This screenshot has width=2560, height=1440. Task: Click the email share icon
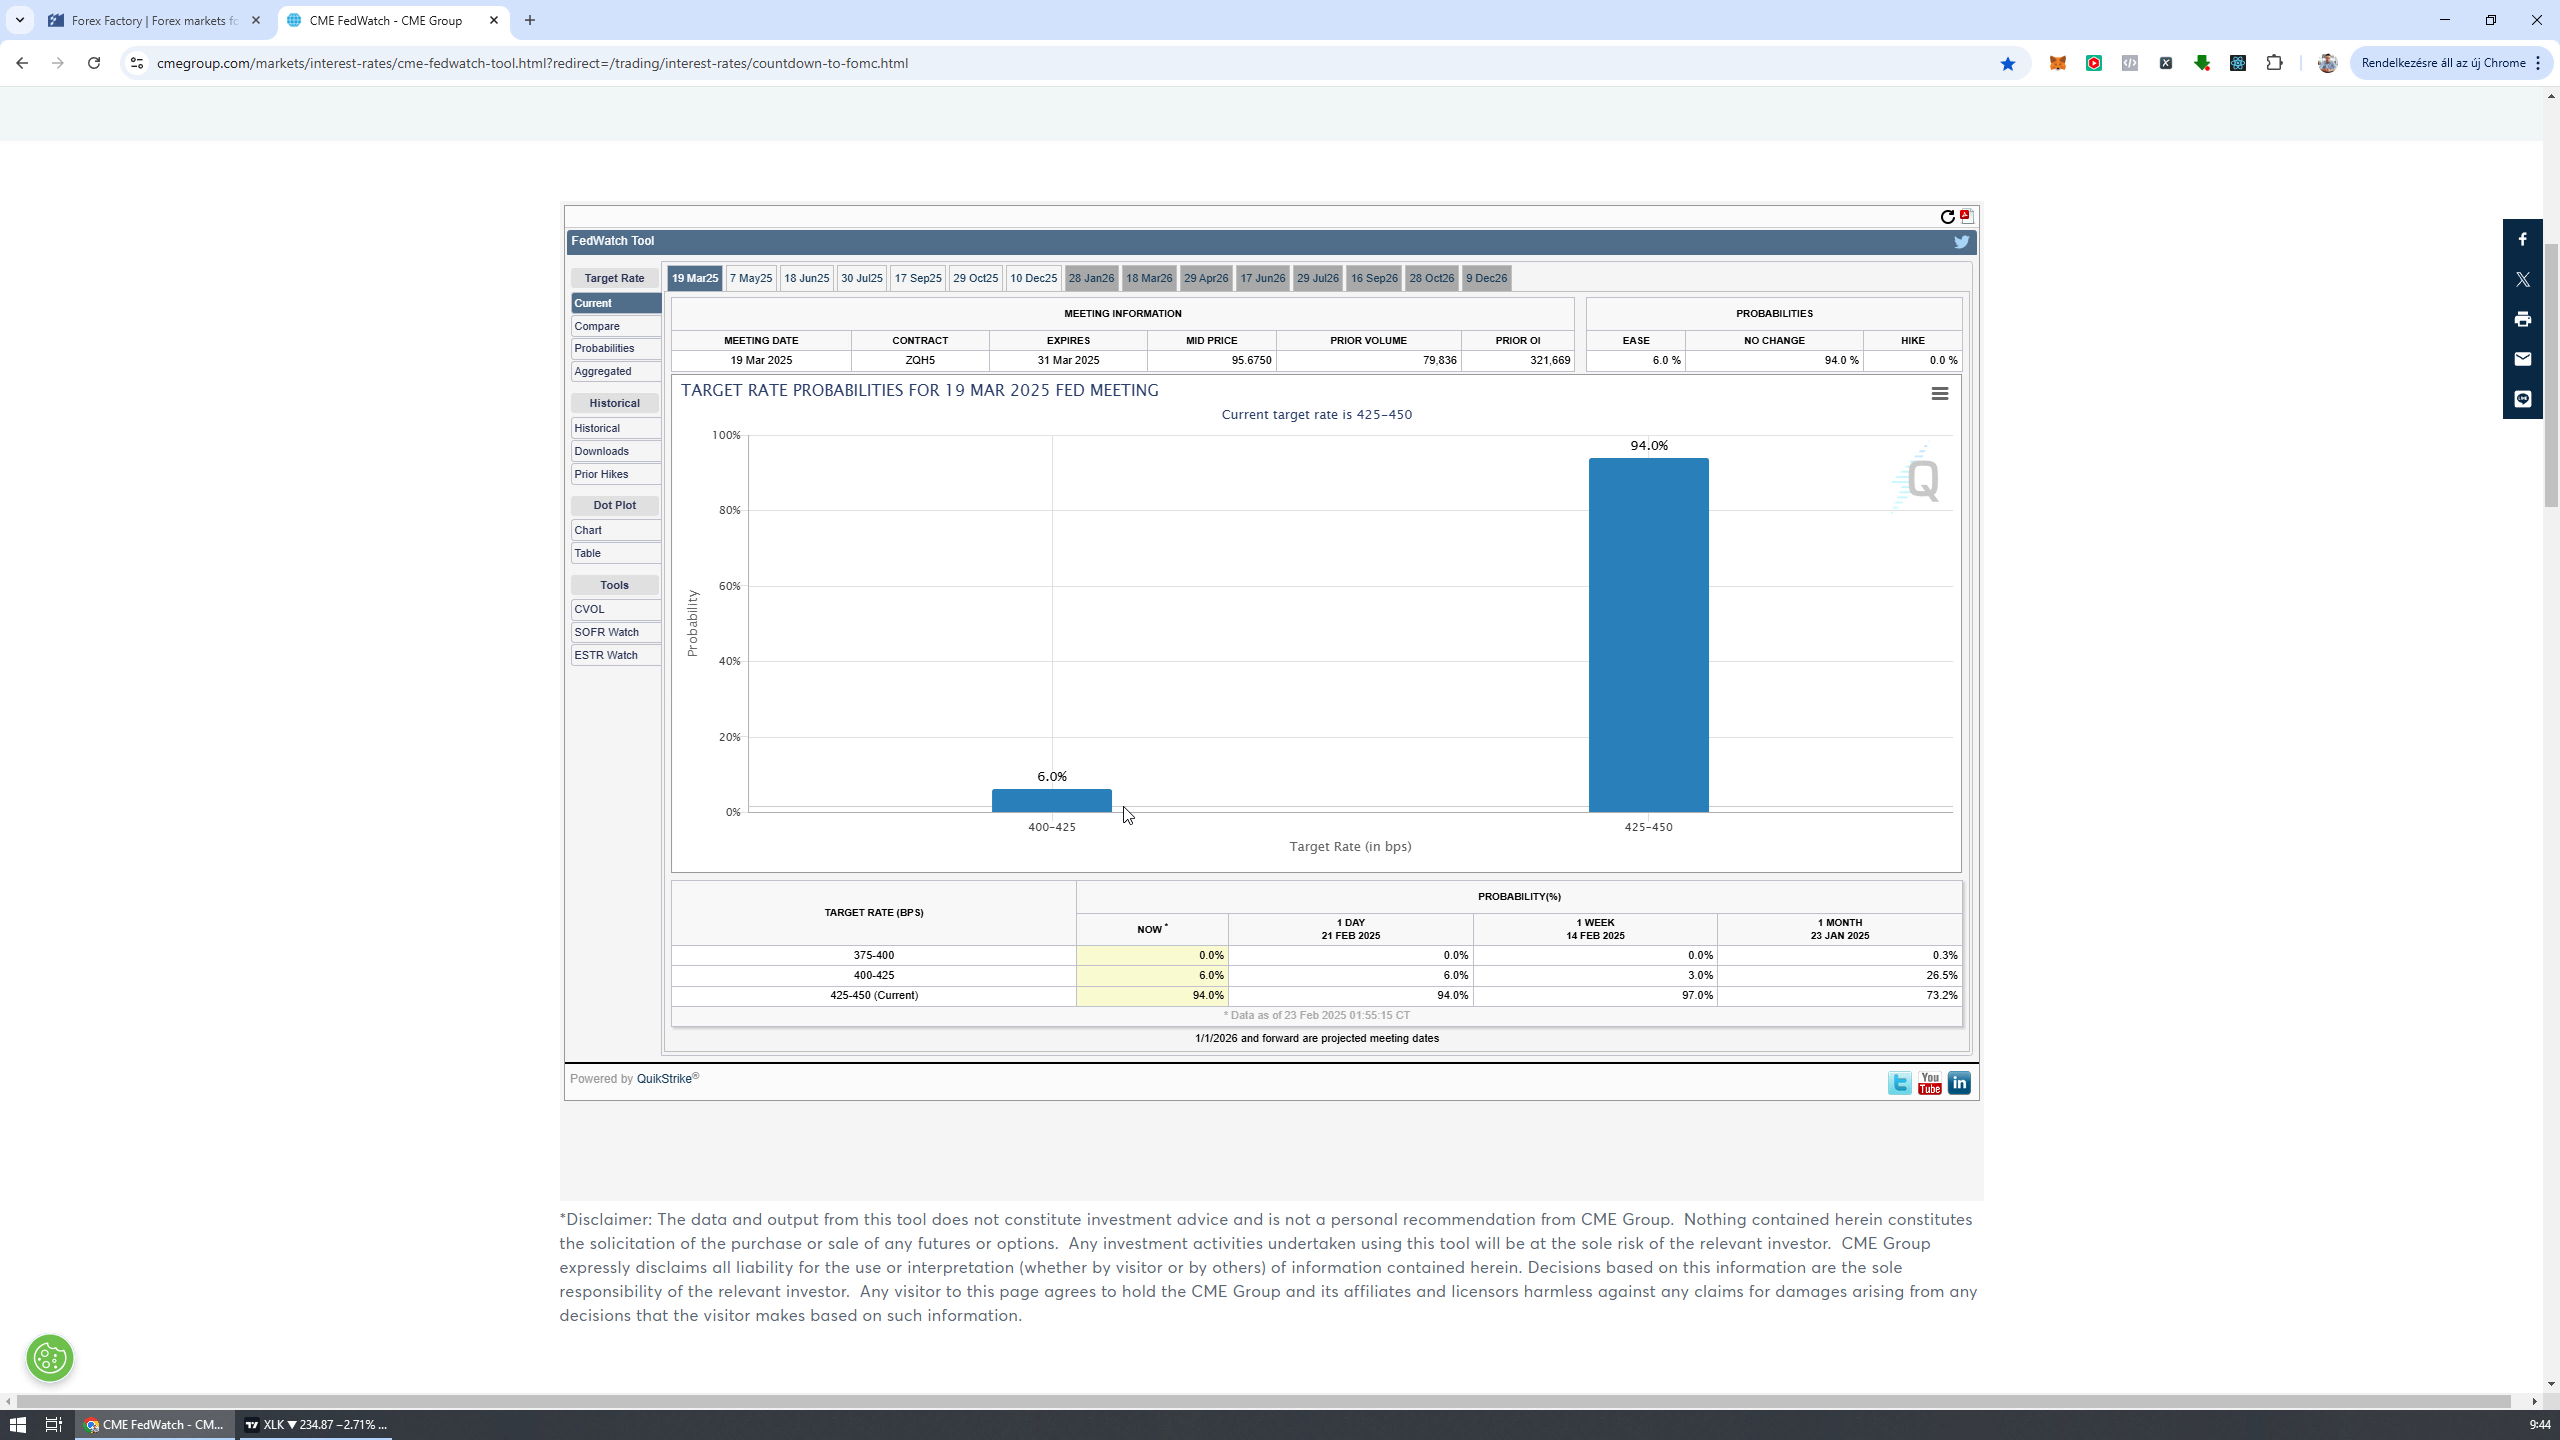coord(2522,359)
